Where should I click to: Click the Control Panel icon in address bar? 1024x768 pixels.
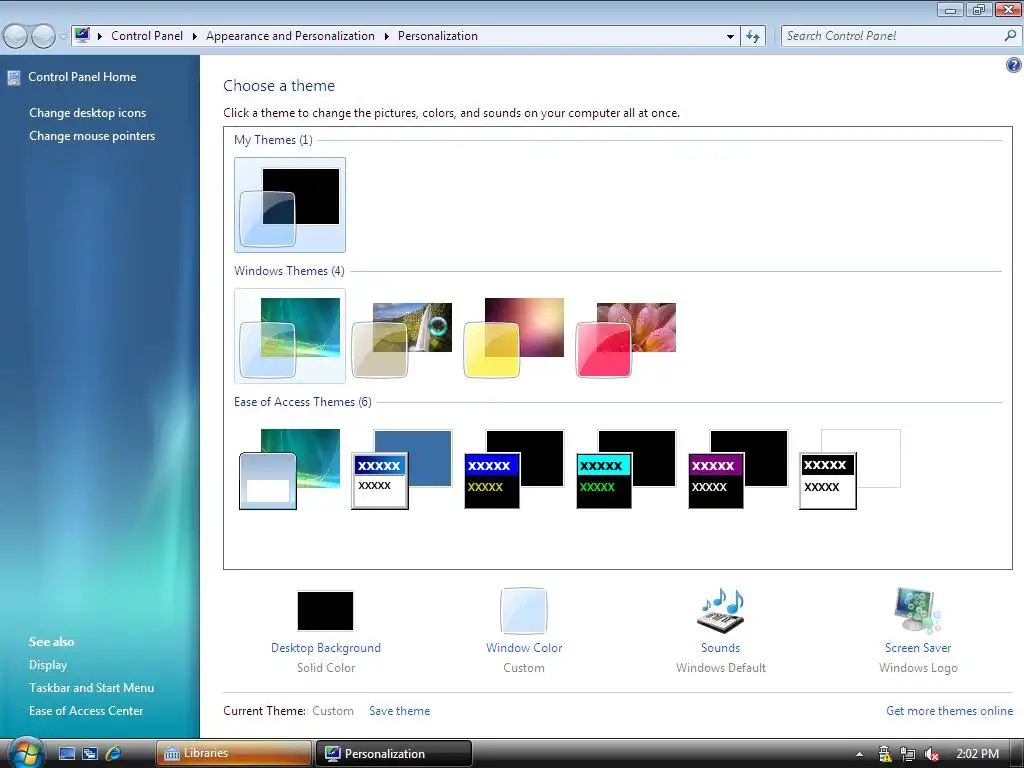tap(82, 35)
